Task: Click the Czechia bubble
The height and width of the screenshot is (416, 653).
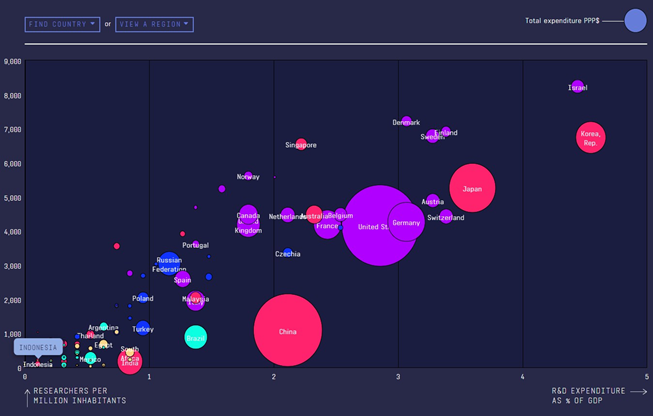Action: [288, 254]
